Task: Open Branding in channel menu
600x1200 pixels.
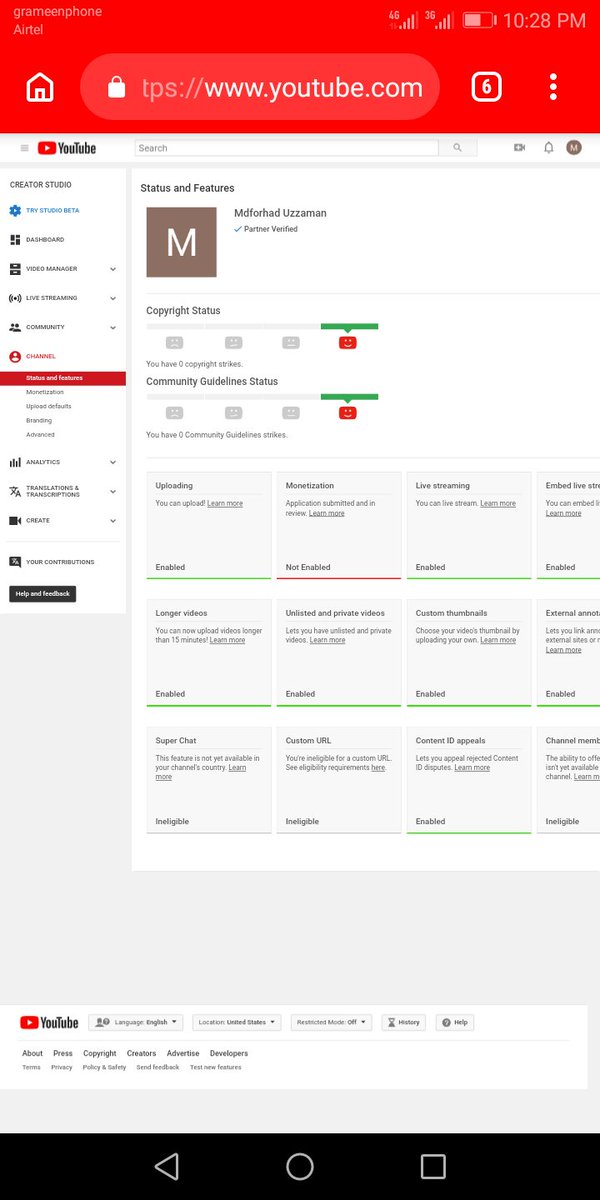Action: tap(39, 420)
